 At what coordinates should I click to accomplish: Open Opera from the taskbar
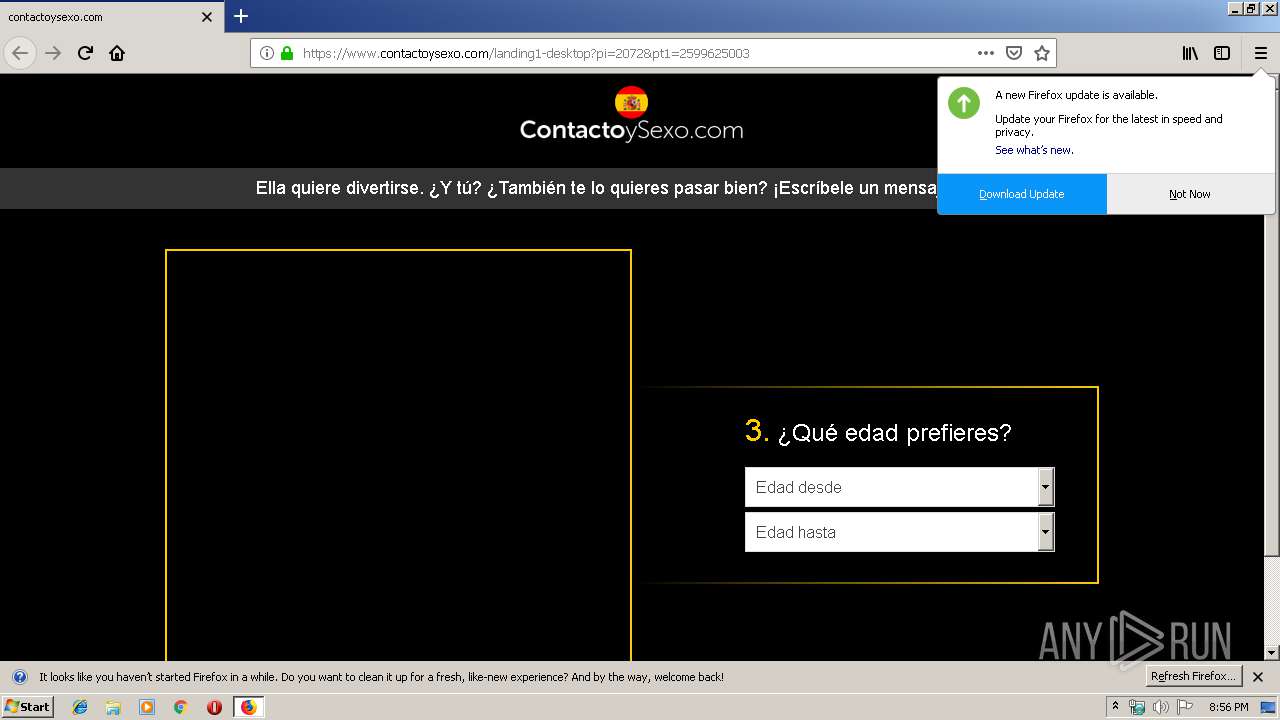point(214,707)
